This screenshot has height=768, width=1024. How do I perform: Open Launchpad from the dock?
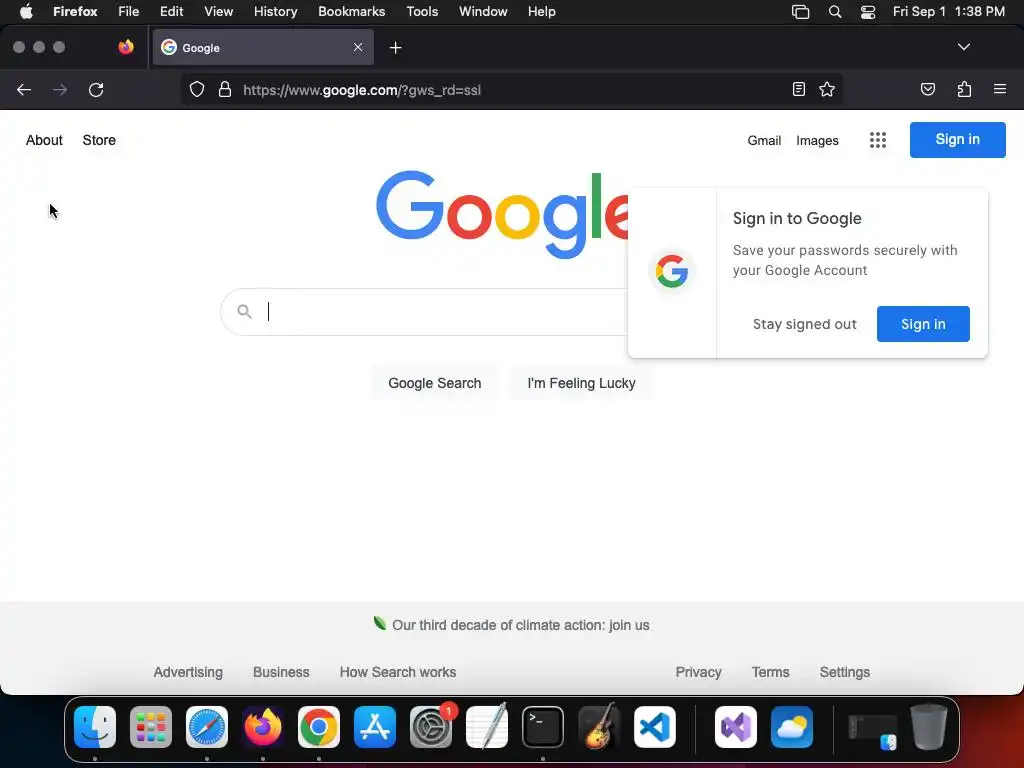coord(151,727)
